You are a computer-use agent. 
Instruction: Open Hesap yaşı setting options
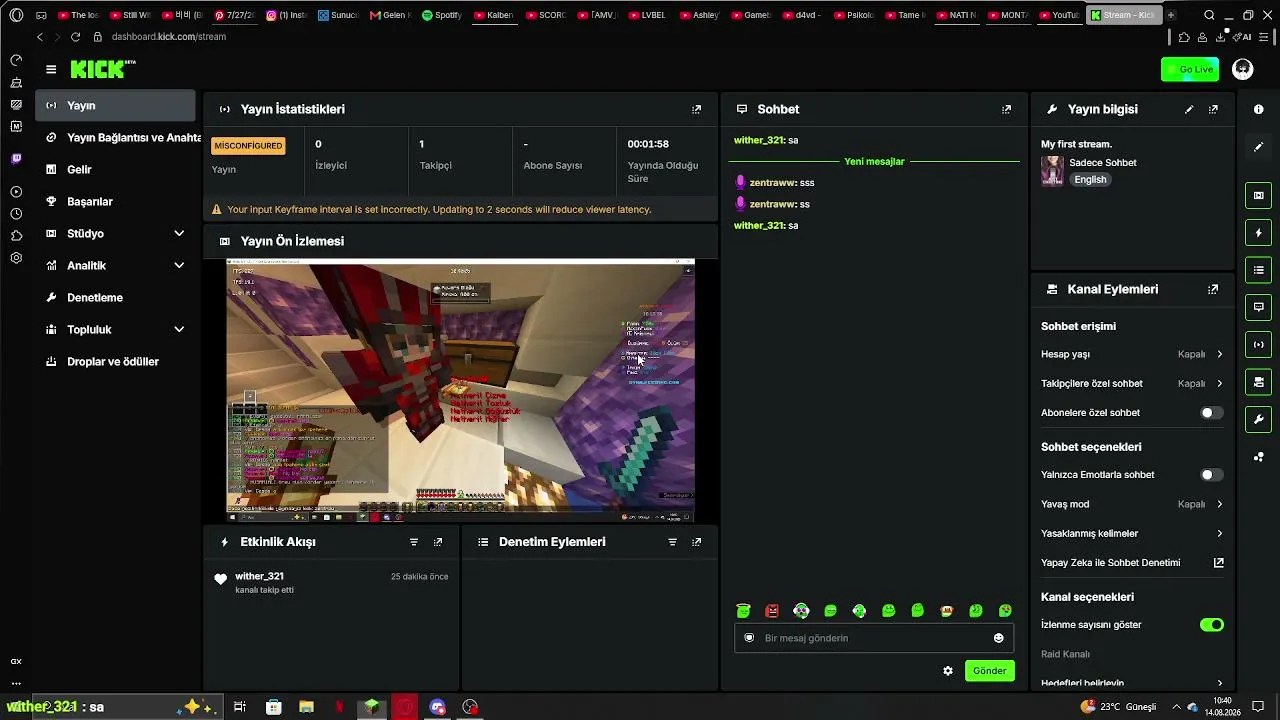pyautogui.click(x=1132, y=354)
